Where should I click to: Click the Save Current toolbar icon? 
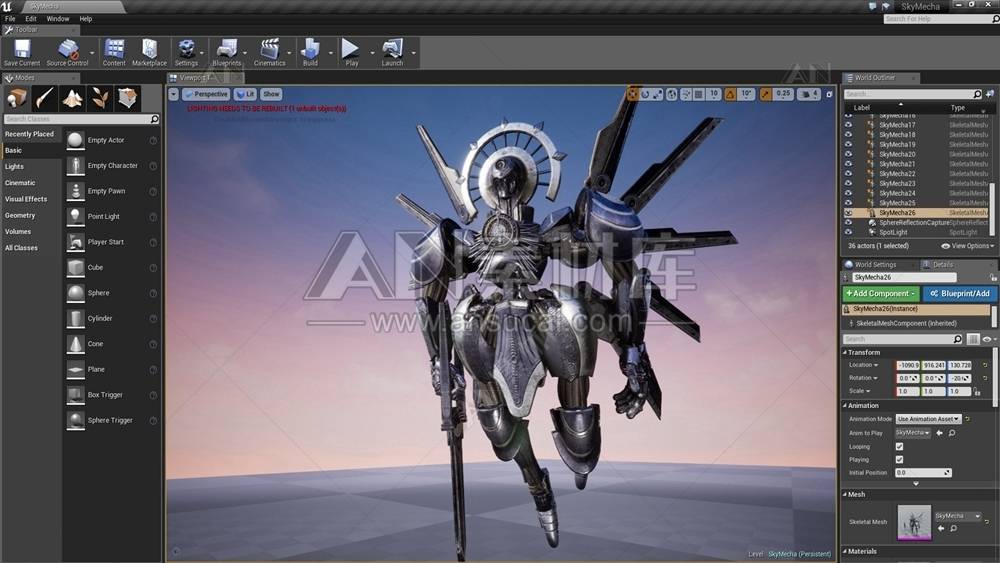click(22, 52)
